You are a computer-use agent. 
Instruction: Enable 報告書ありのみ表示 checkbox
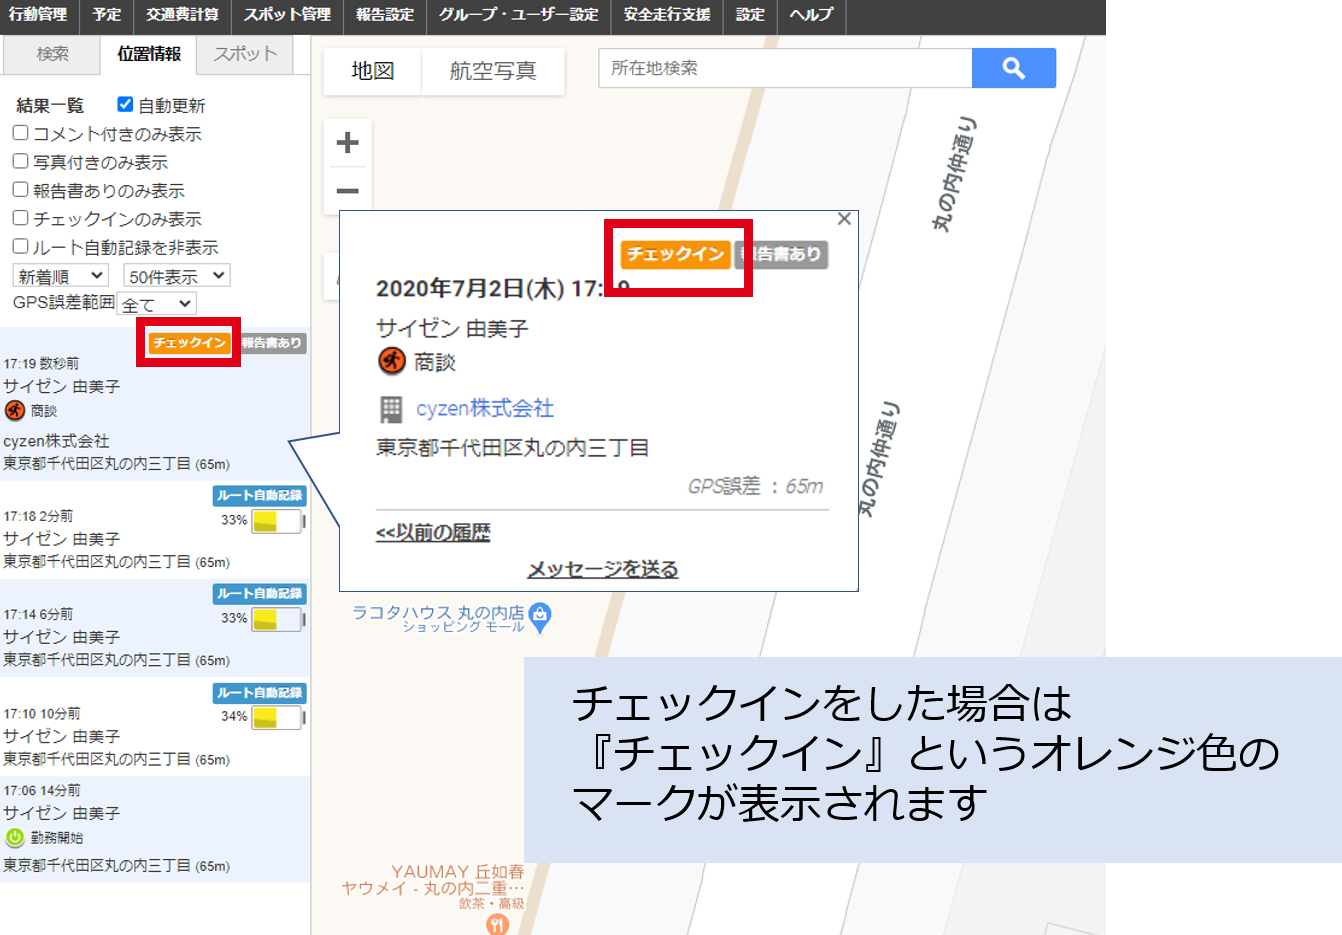20,189
